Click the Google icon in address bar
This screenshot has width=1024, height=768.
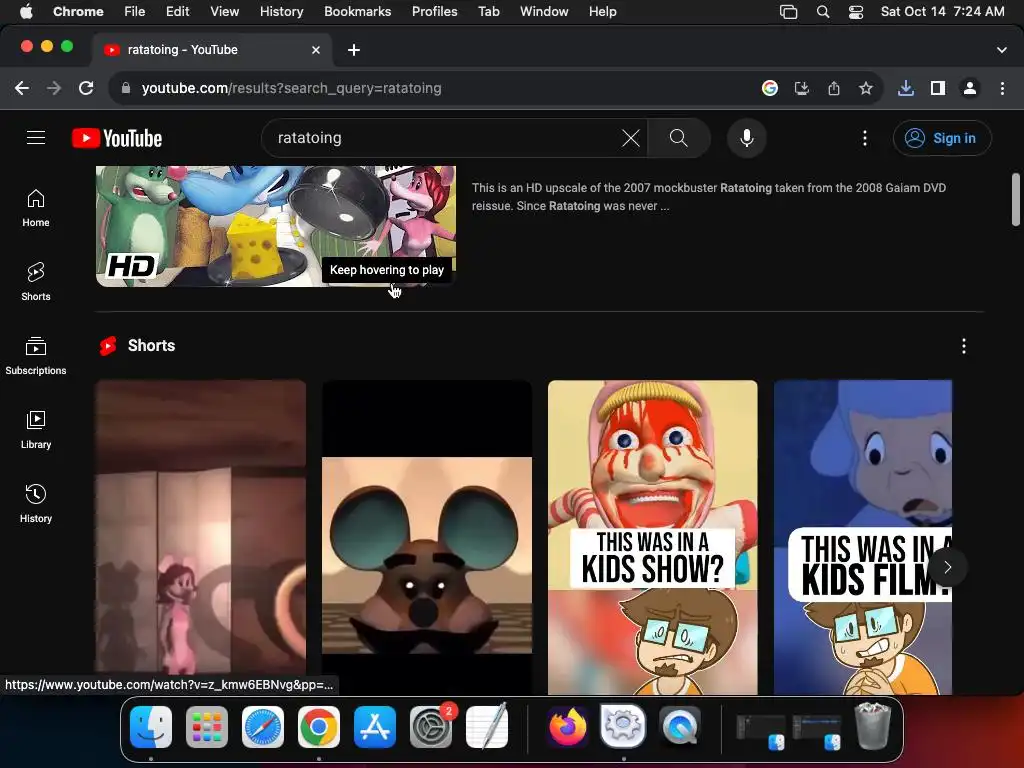[x=770, y=88]
